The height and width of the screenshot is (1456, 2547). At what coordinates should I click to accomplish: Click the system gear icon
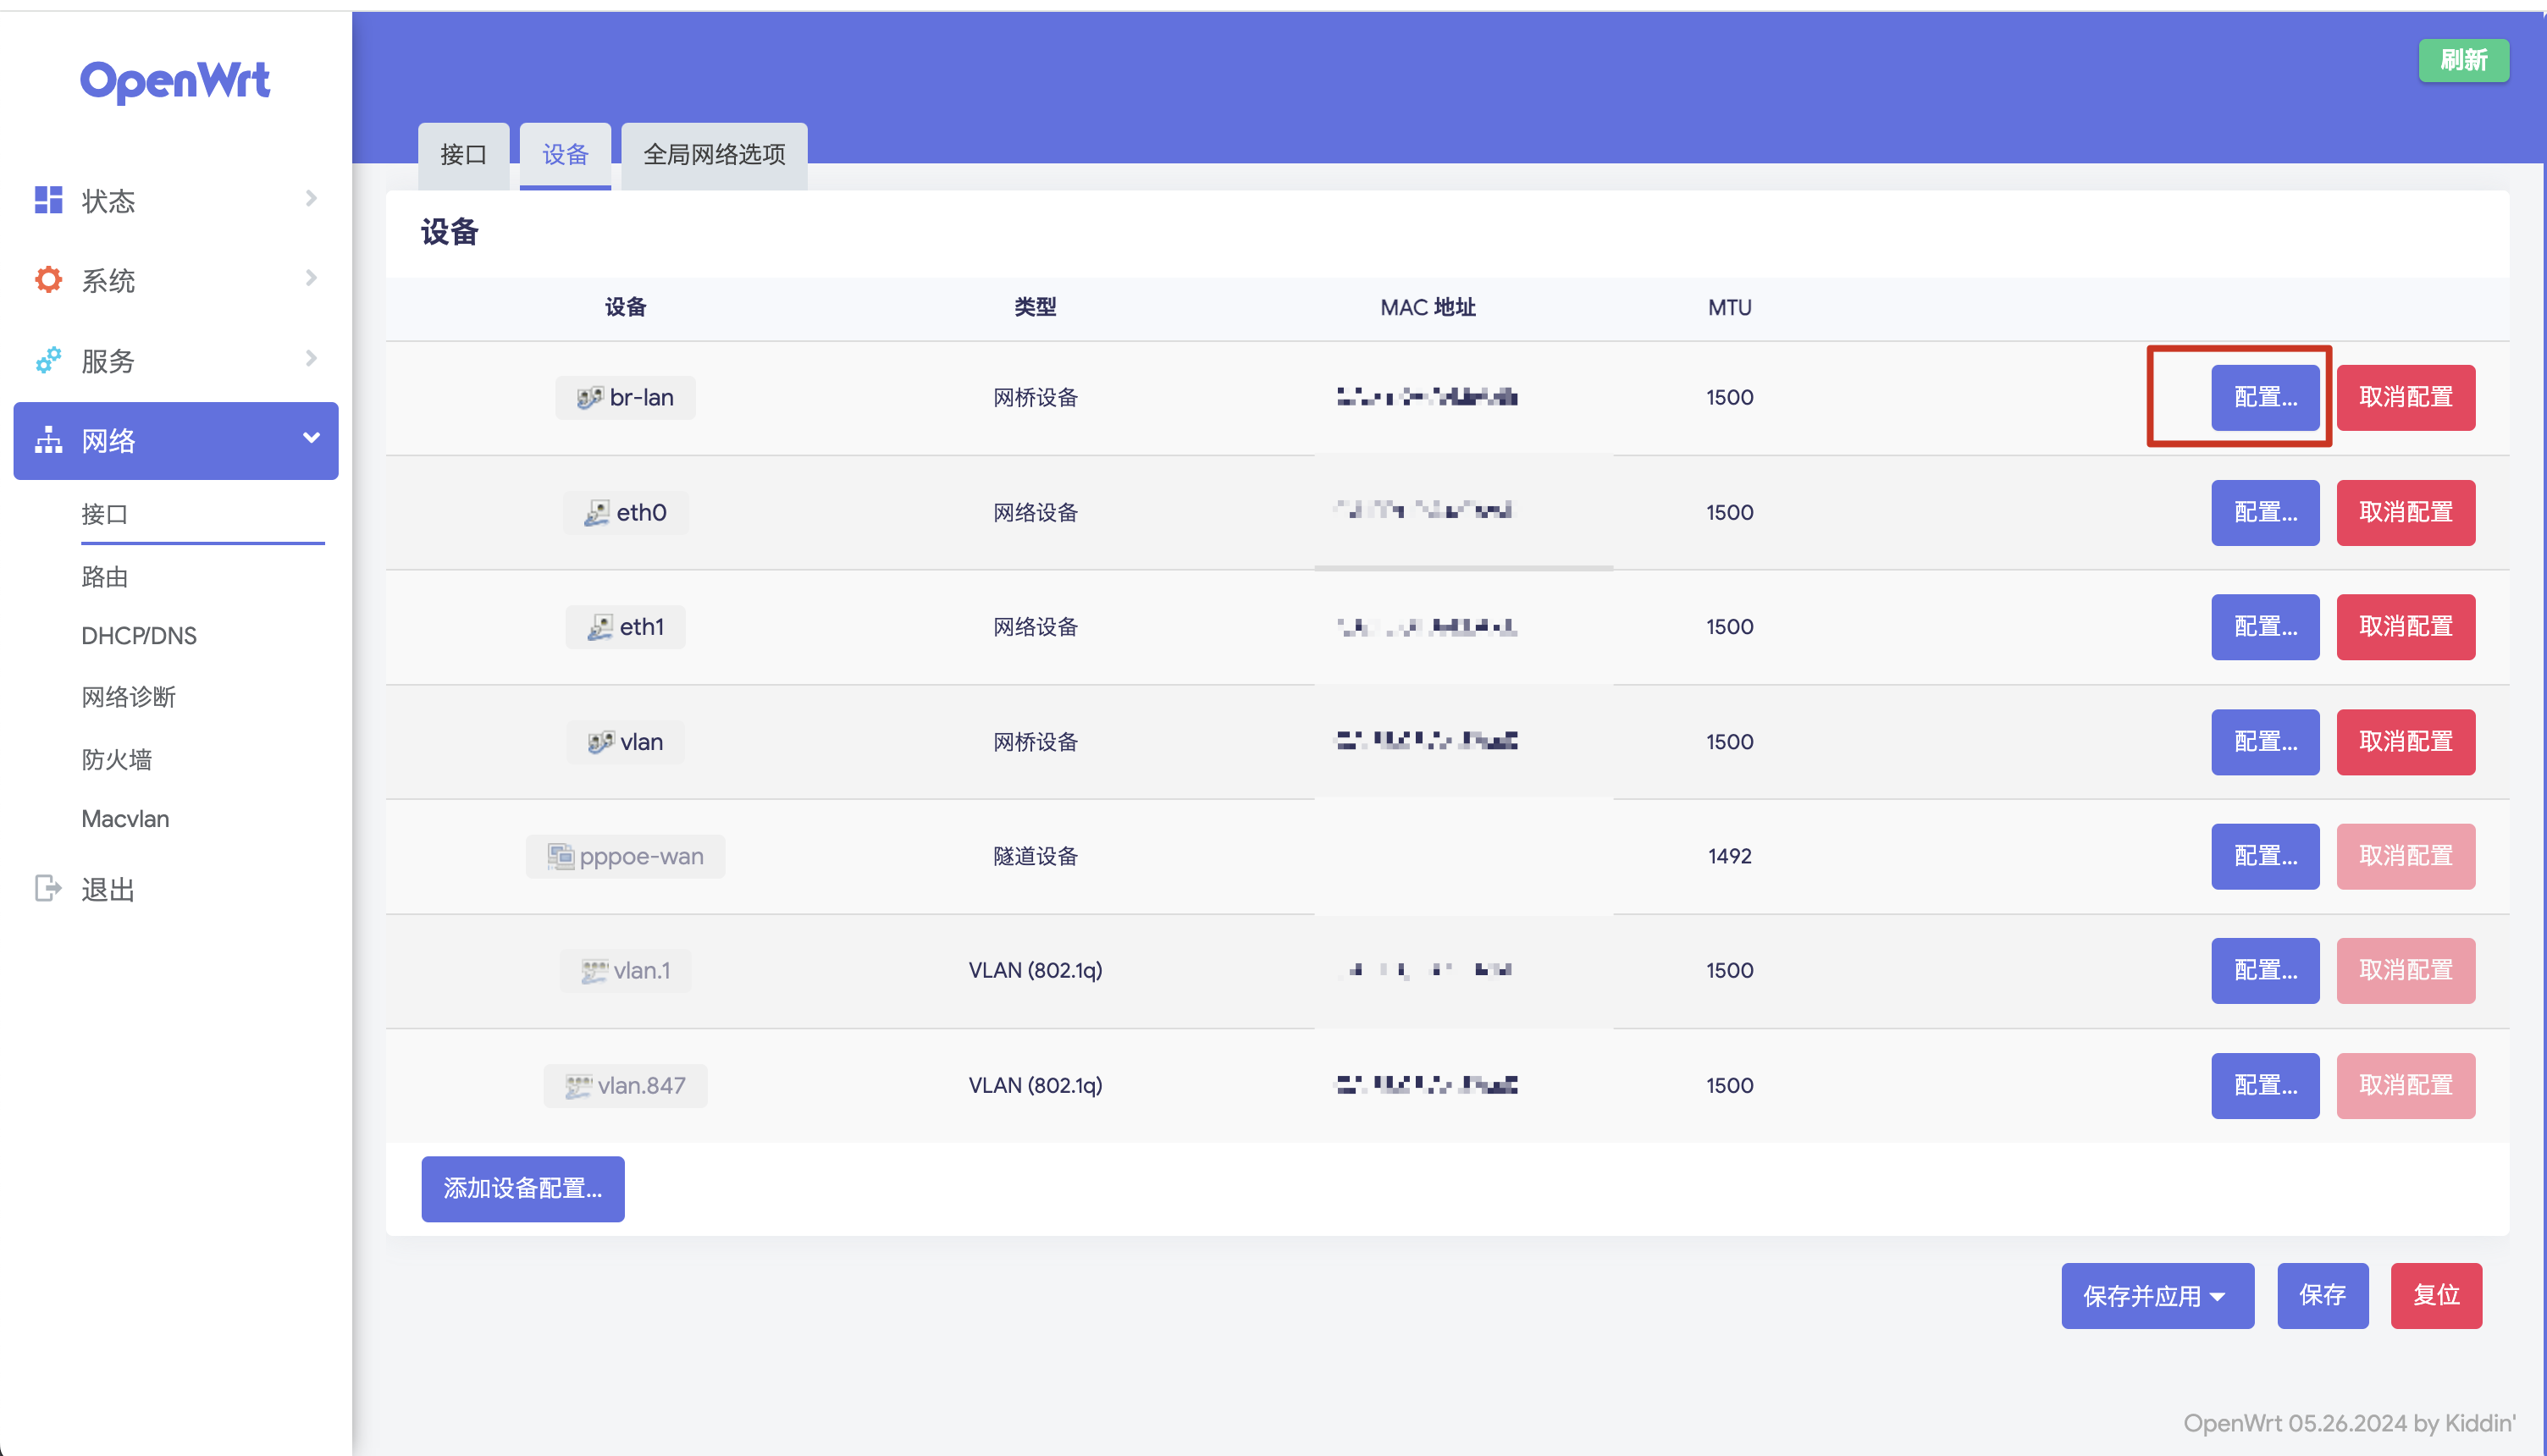pyautogui.click(x=48, y=280)
